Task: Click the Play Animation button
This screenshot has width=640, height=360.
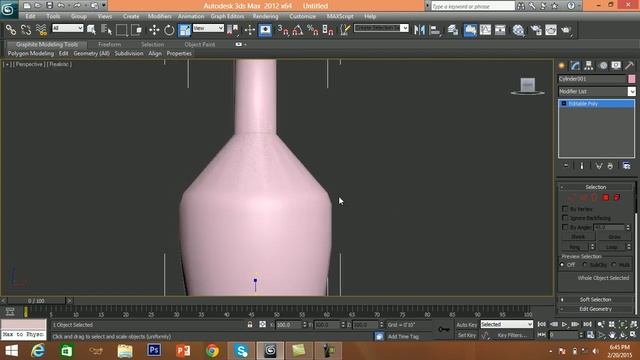Action: point(564,324)
